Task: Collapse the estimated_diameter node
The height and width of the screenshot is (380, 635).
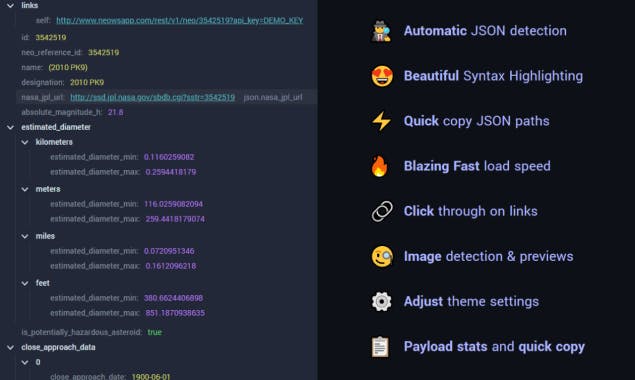Action: pyautogui.click(x=11, y=127)
